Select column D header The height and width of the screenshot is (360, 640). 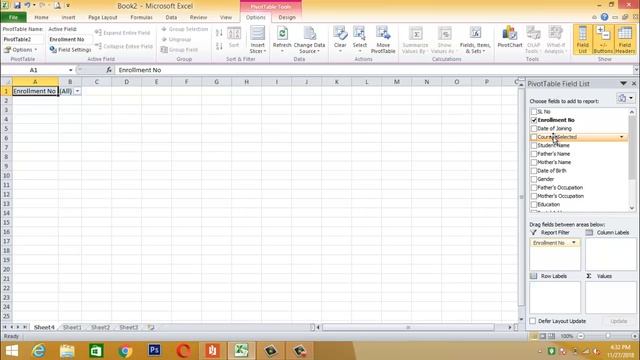pos(127,82)
